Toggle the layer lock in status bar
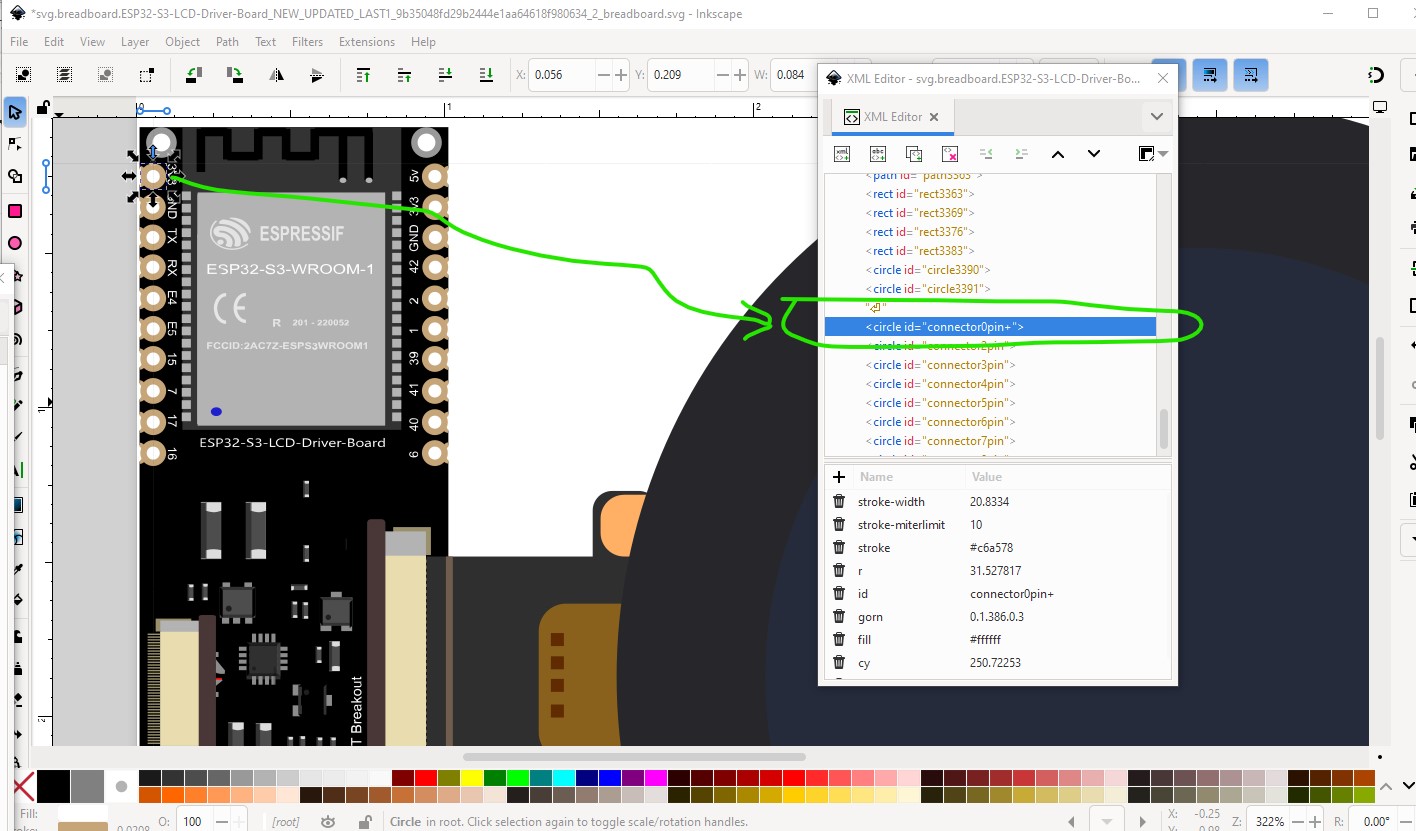Viewport: 1416px width, 831px height. point(366,822)
